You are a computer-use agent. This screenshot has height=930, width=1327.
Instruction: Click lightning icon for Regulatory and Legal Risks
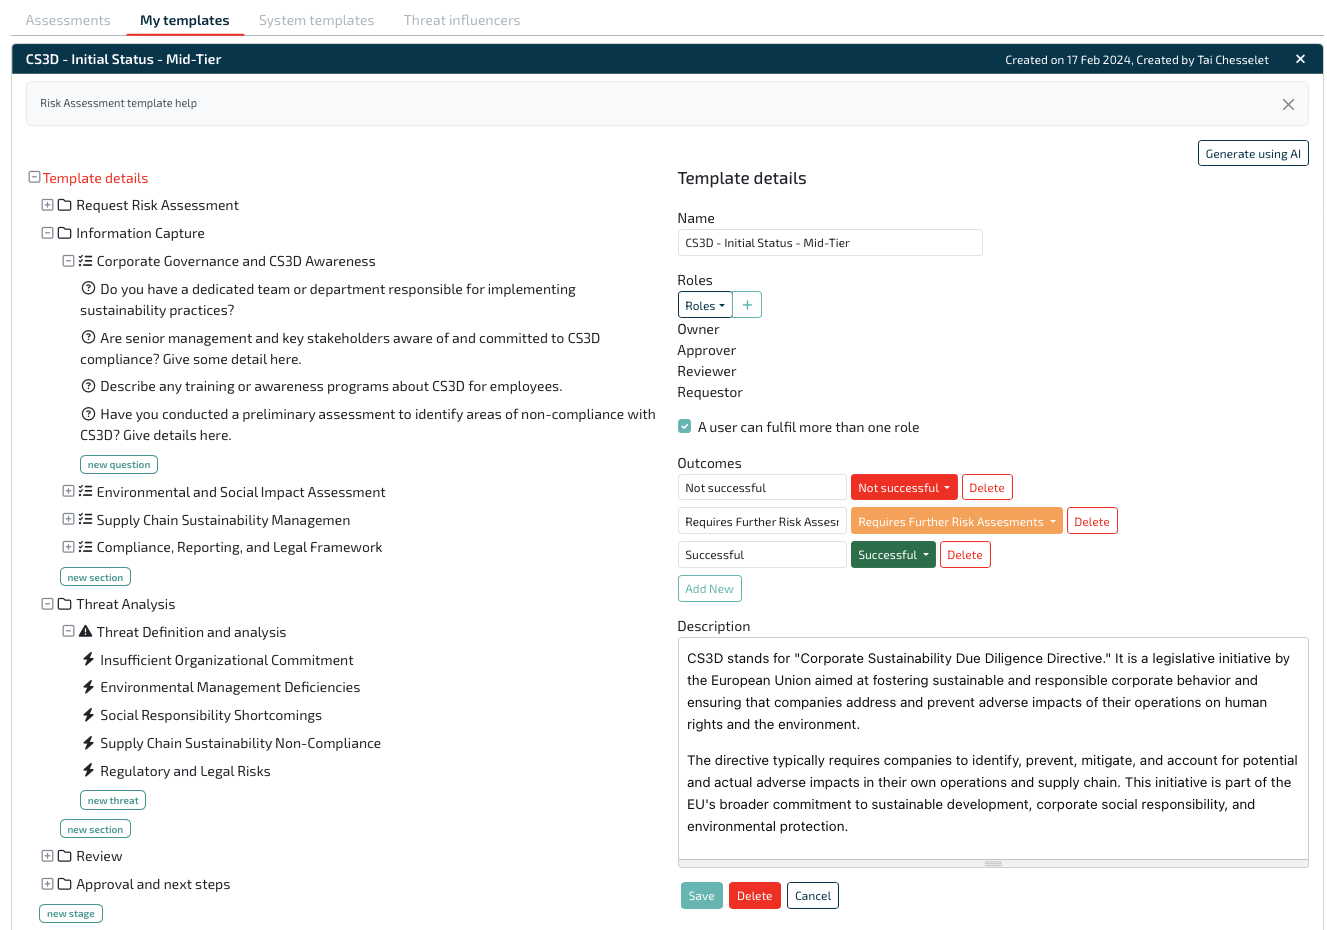(88, 770)
